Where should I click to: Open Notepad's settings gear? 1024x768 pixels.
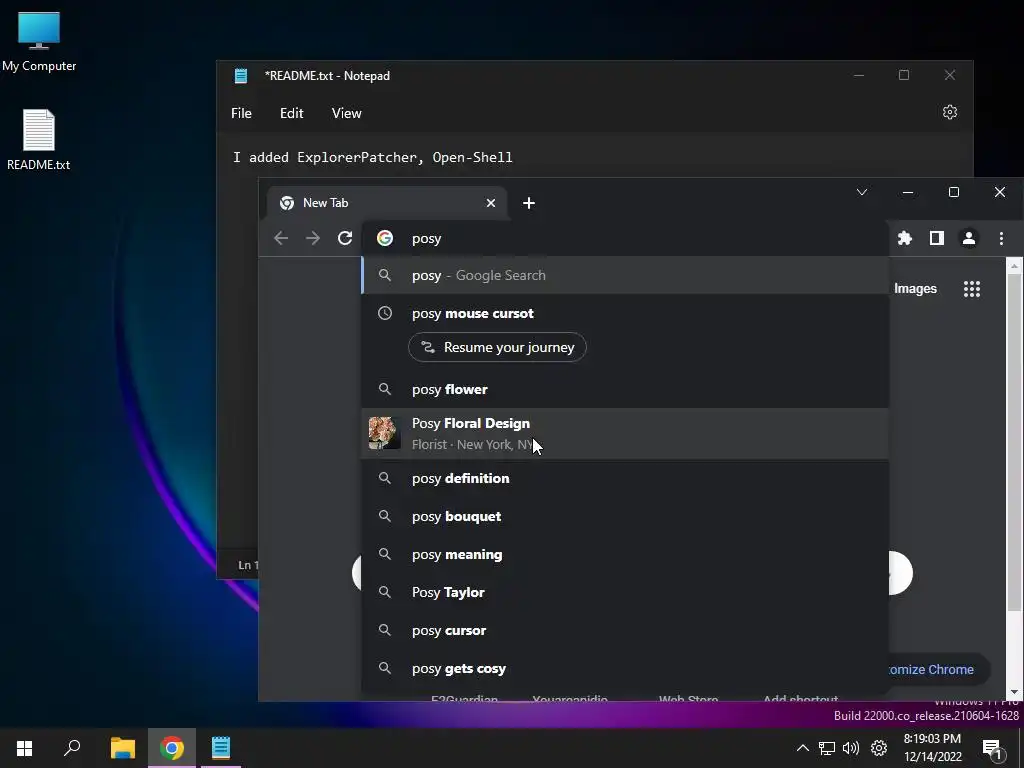click(x=950, y=112)
